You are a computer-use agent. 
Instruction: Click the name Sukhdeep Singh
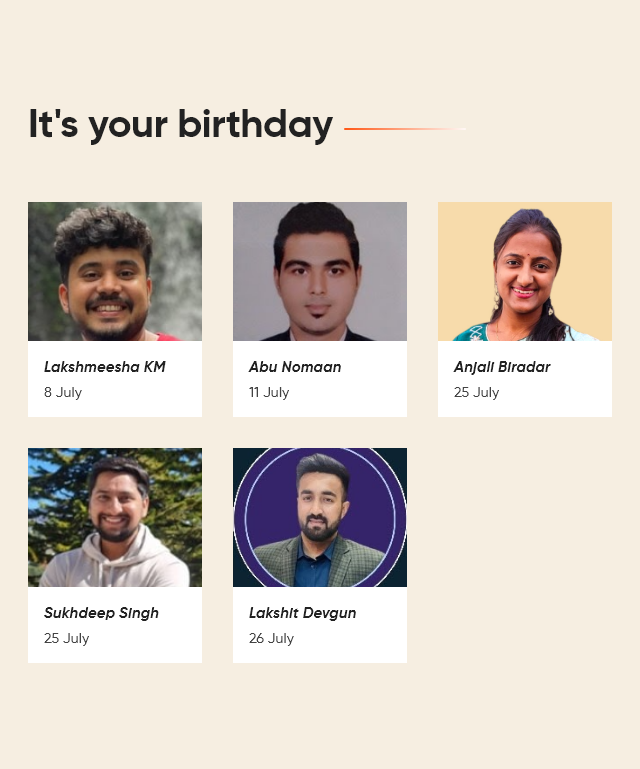101,613
